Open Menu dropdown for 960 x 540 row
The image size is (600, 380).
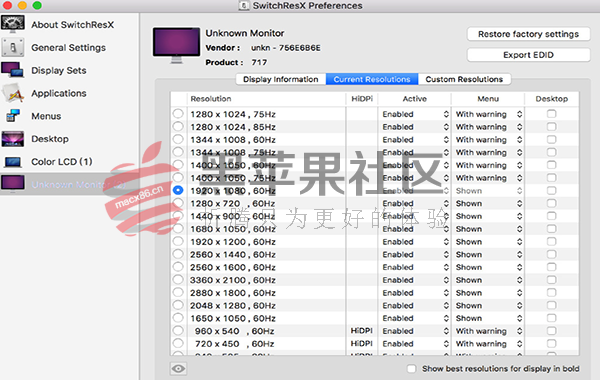[x=488, y=331]
